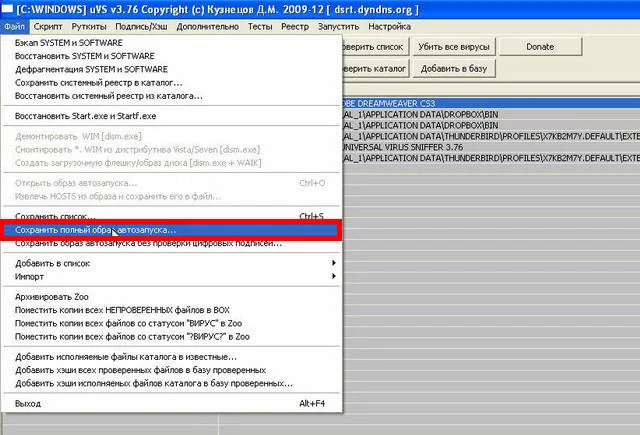
Task: Click the partially hidden 'верить каталог' button
Action: pos(376,69)
